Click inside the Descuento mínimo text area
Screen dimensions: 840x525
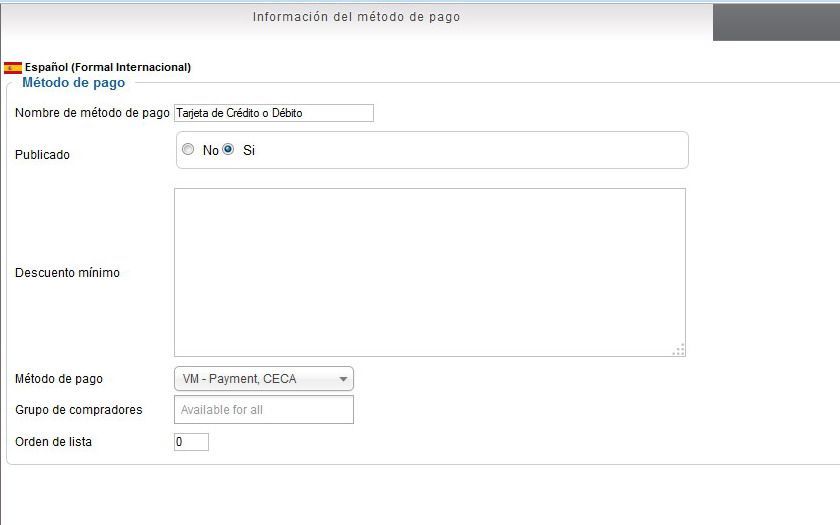pos(430,272)
